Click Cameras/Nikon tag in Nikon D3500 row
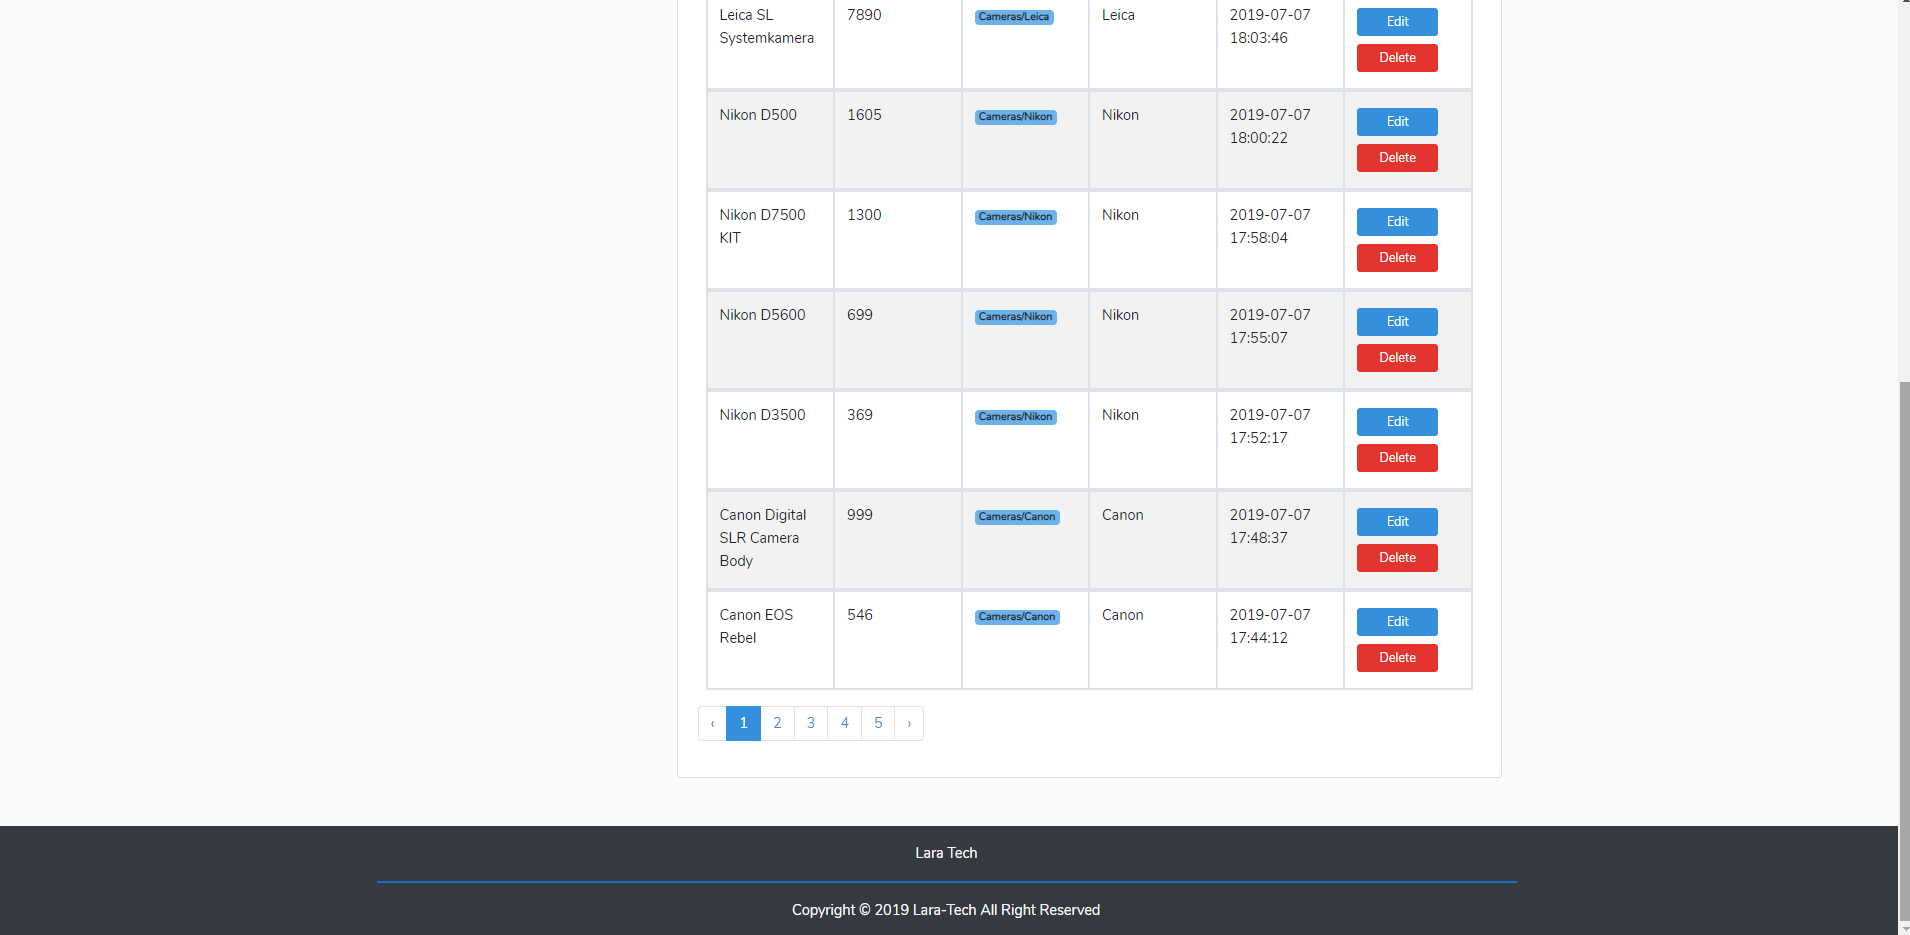The height and width of the screenshot is (935, 1910). [x=1016, y=417]
